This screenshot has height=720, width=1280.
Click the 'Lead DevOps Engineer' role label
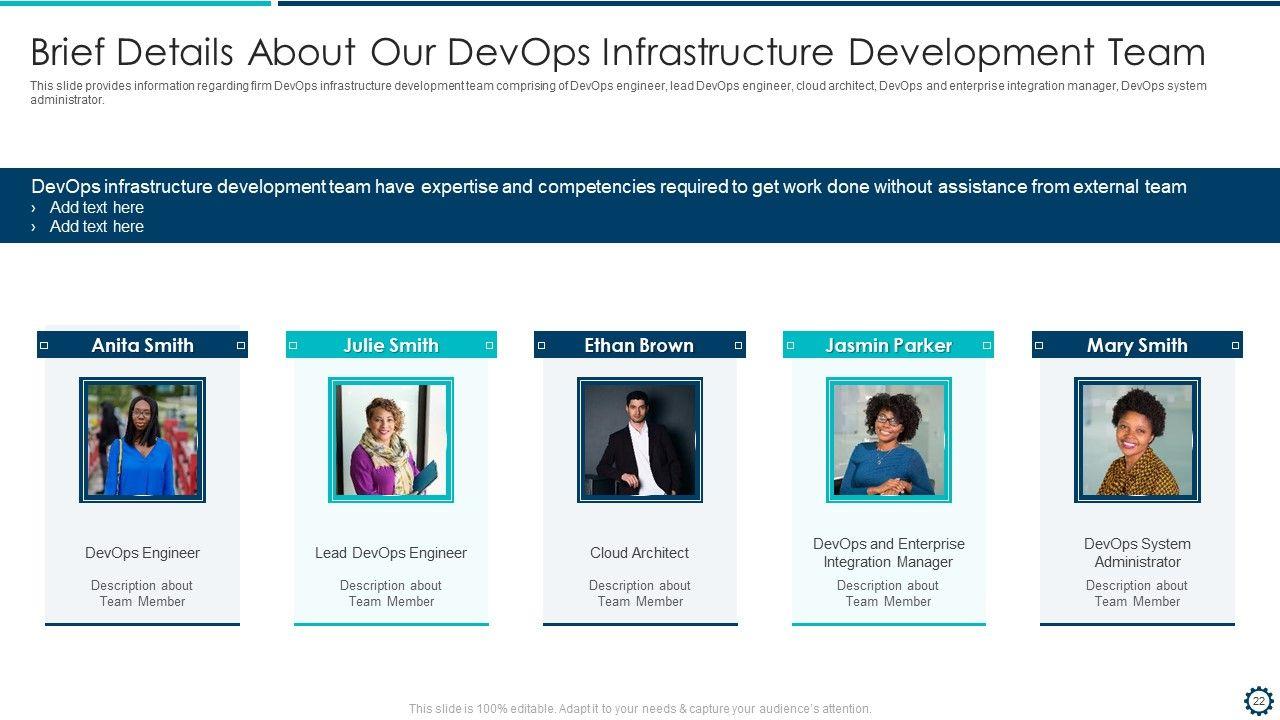coord(391,553)
